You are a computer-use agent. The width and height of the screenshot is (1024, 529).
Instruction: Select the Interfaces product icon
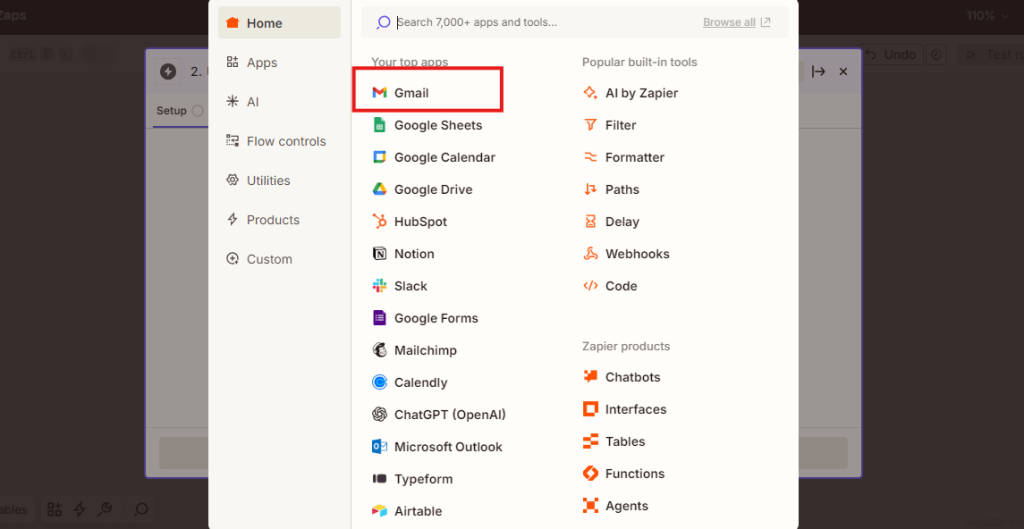590,409
